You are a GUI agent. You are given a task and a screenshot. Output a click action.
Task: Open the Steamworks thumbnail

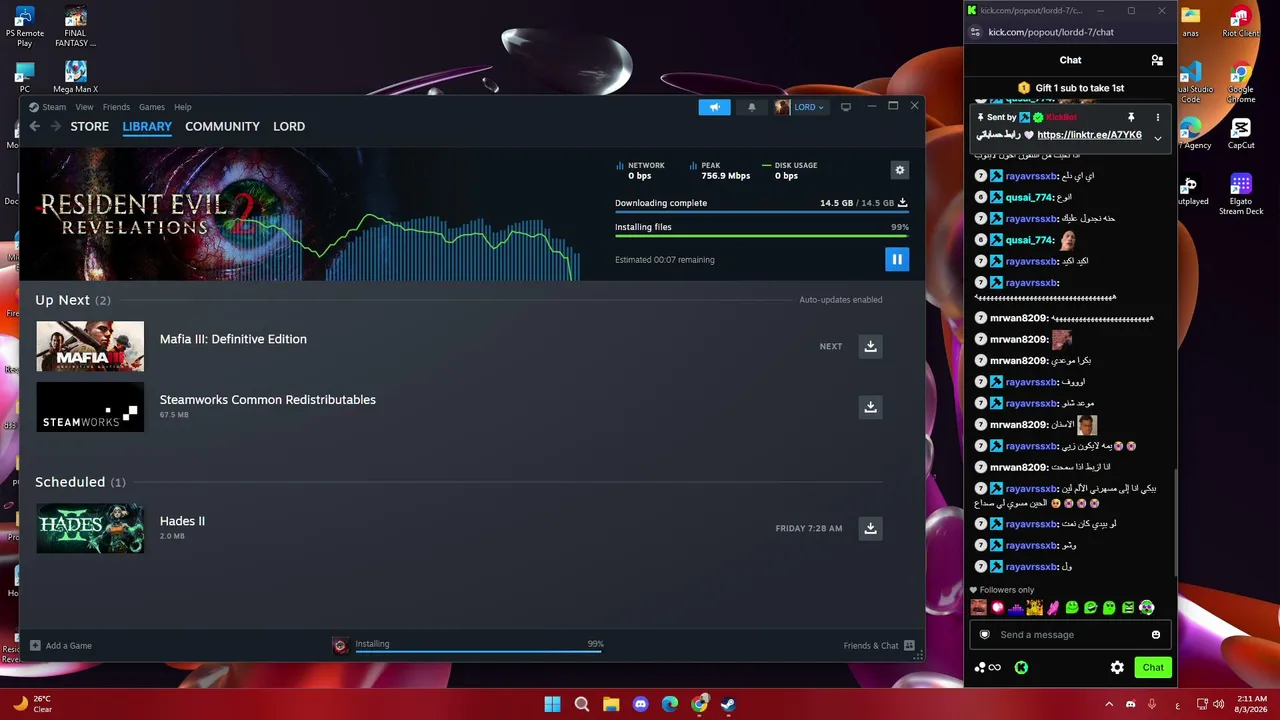coord(90,407)
